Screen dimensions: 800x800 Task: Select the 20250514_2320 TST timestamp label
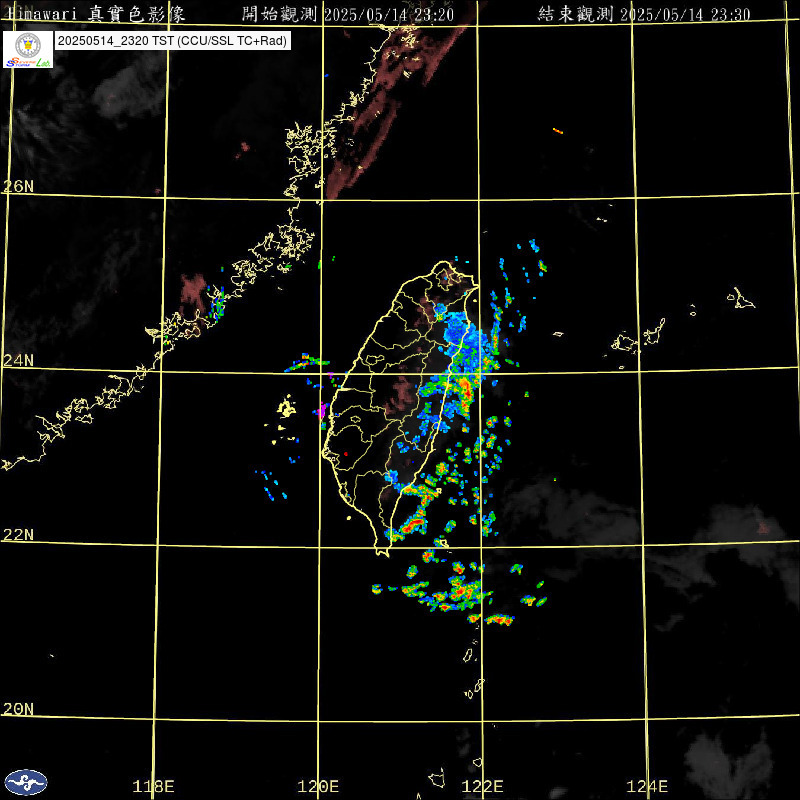(x=172, y=41)
